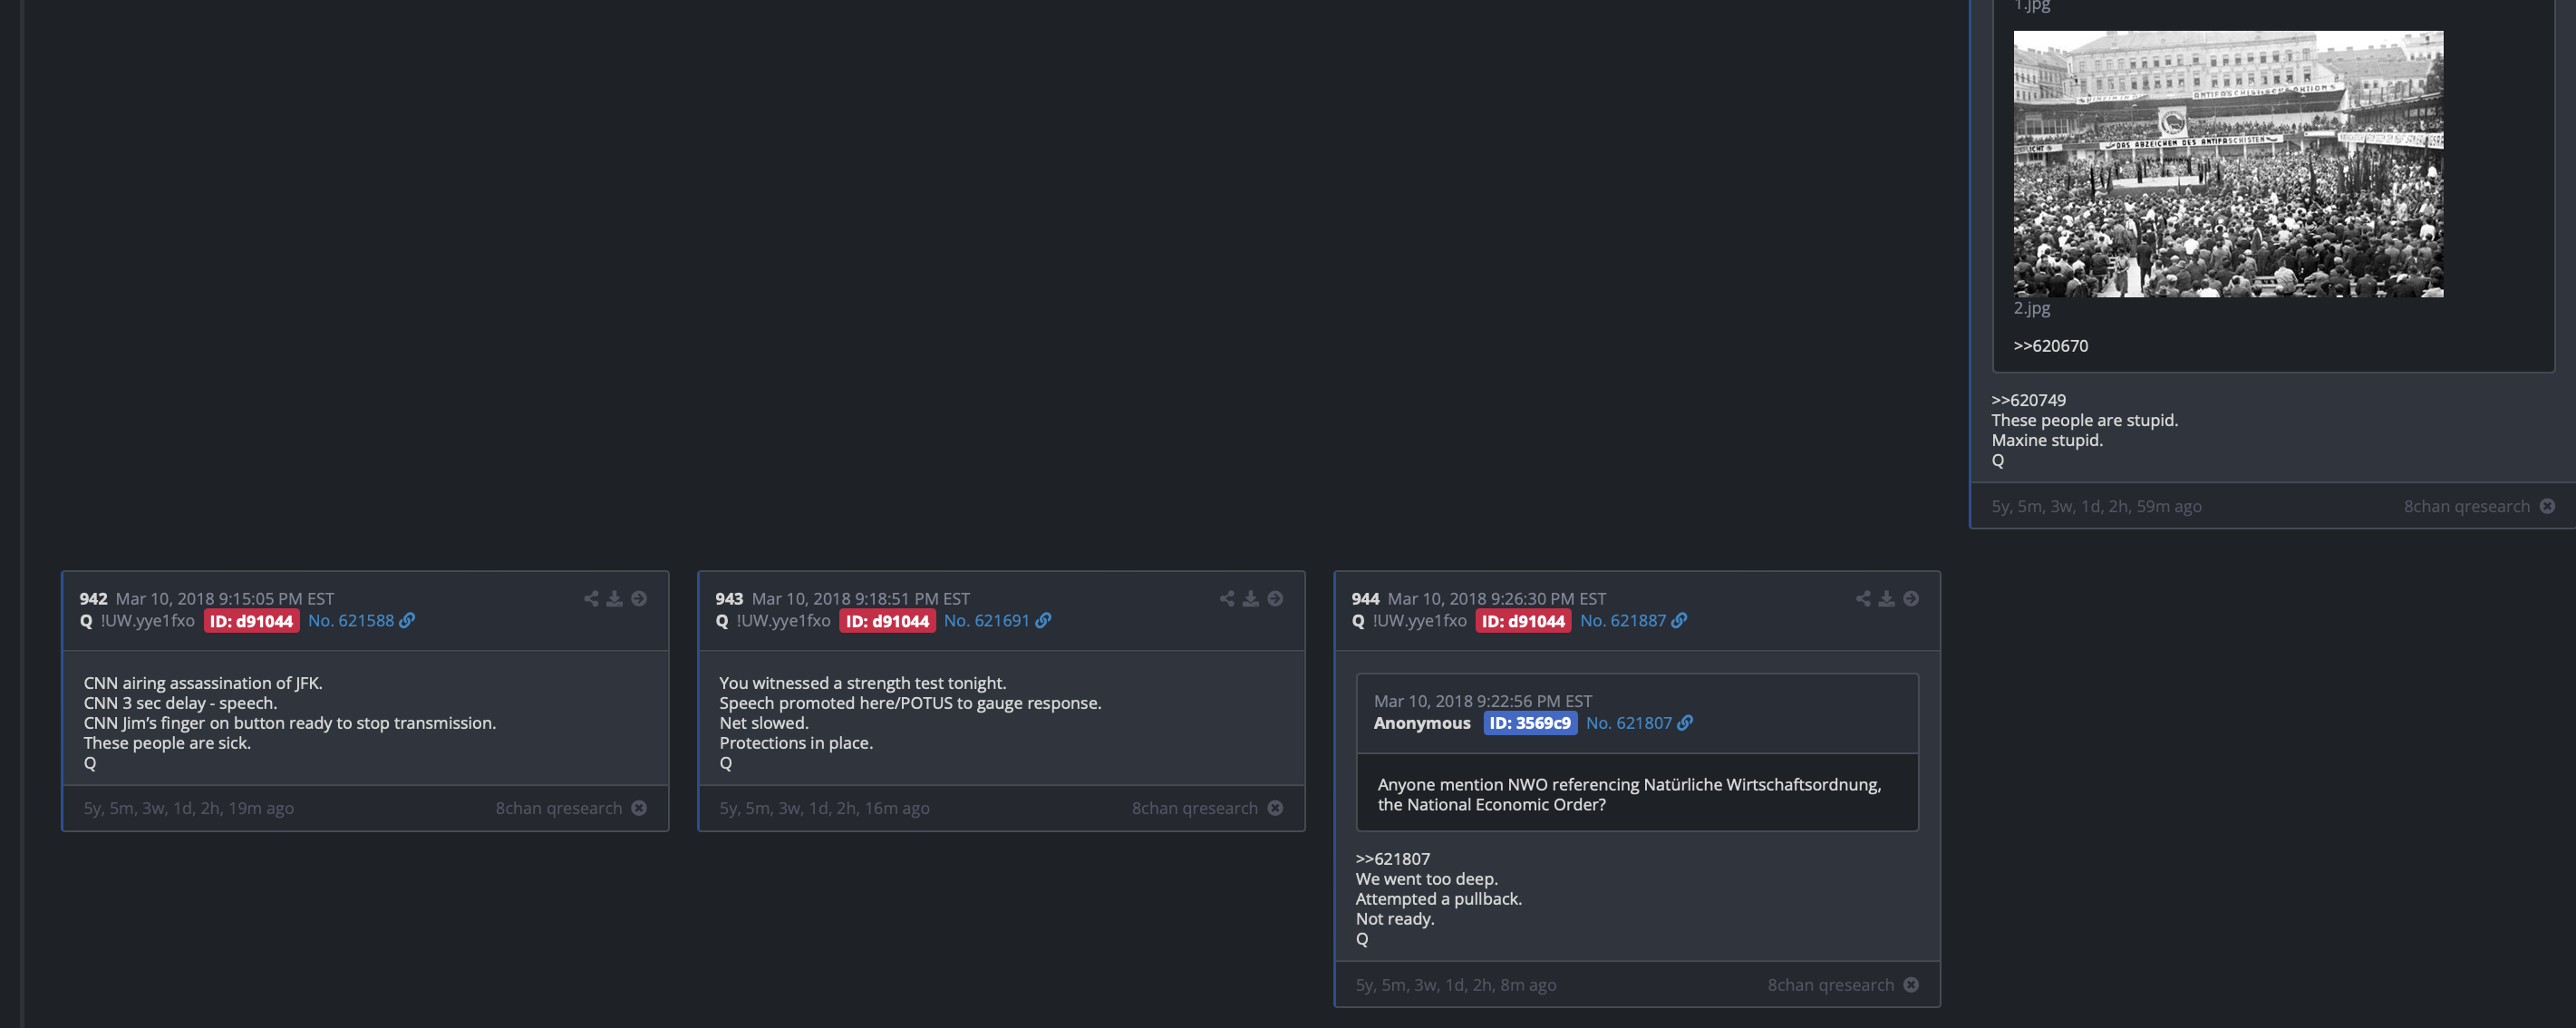The height and width of the screenshot is (1028, 2576).
Task: Click 8chan qresearch label in post 944
Action: (x=1831, y=985)
